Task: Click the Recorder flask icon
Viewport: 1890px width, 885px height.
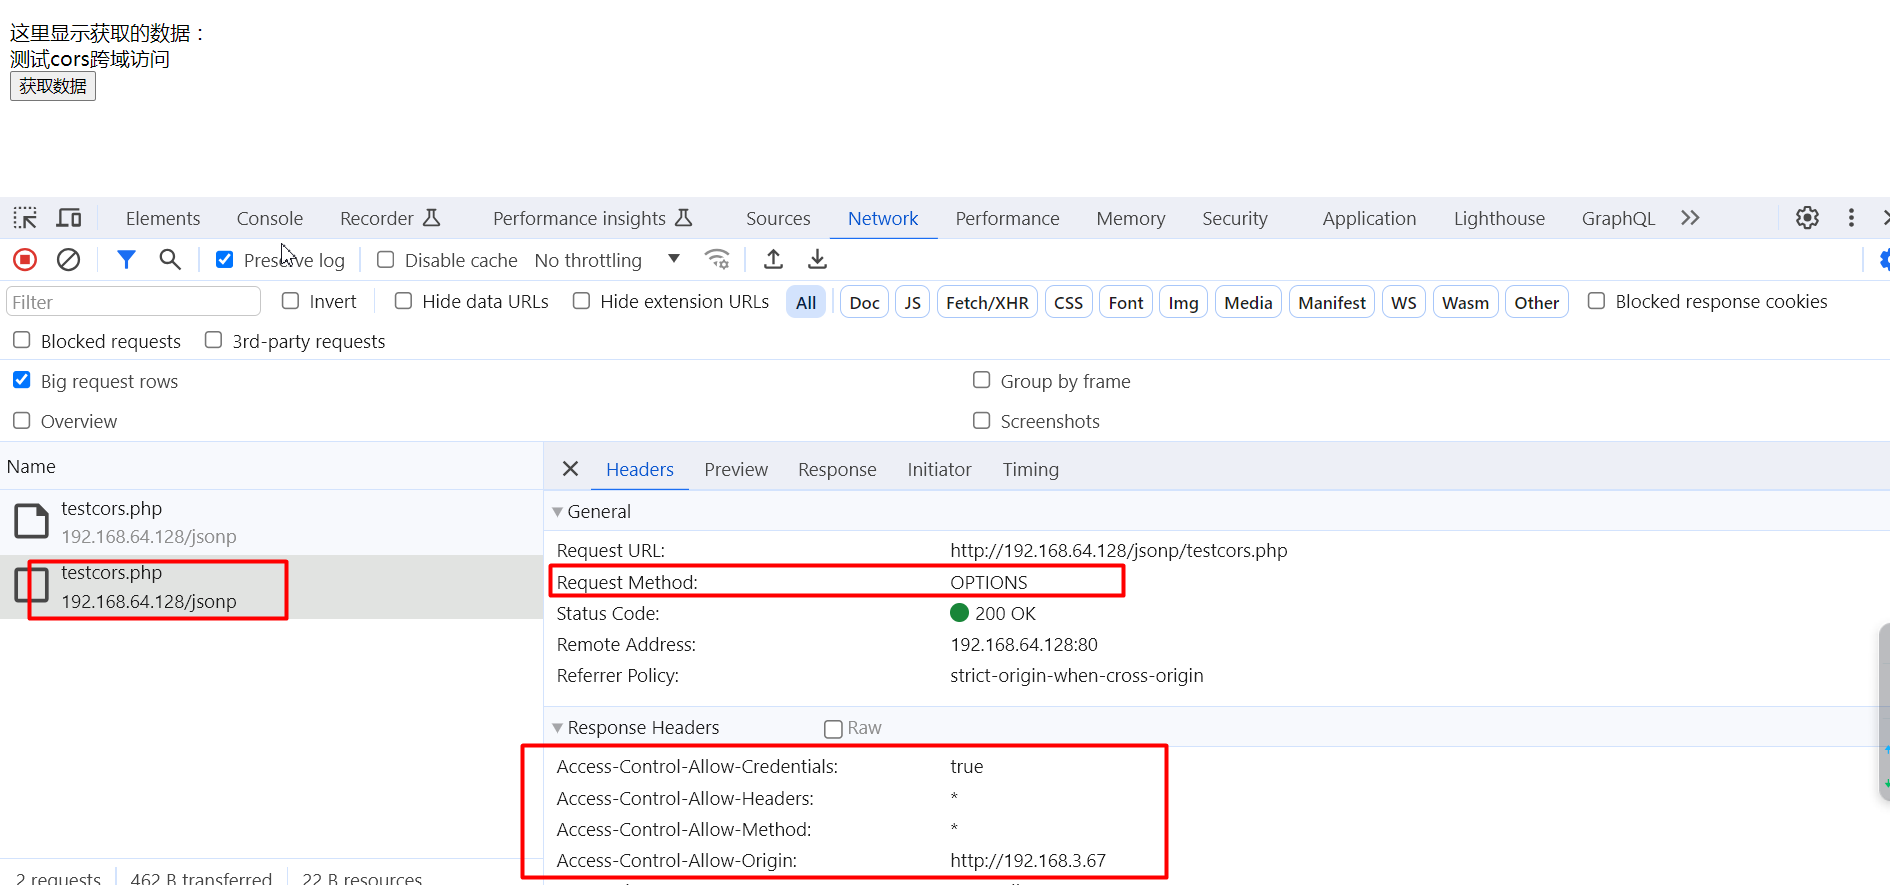Action: coord(432,218)
